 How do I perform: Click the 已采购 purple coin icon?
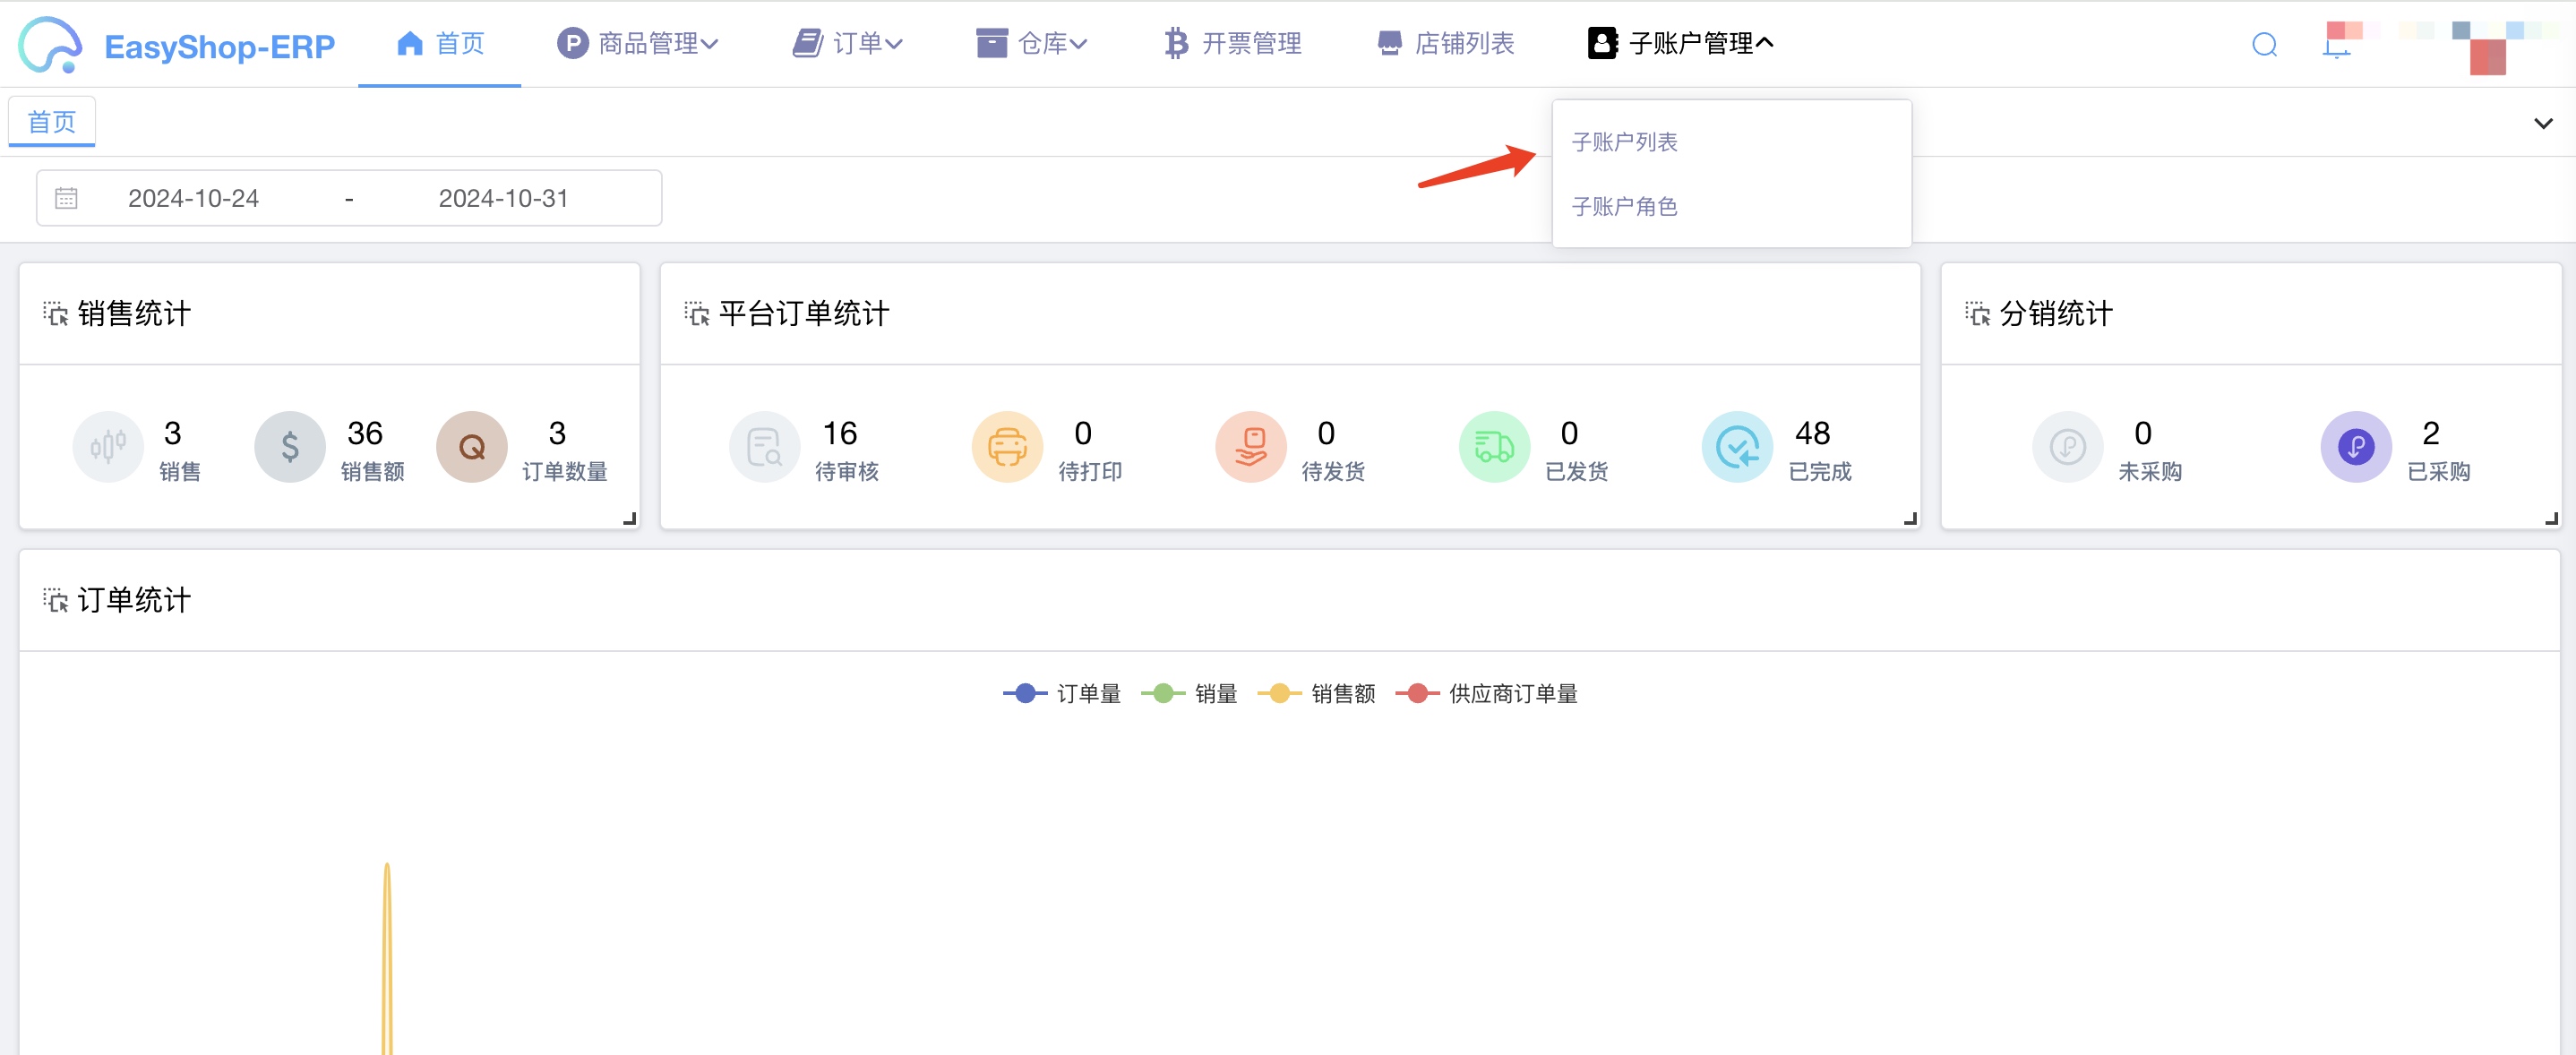pyautogui.click(x=2356, y=447)
